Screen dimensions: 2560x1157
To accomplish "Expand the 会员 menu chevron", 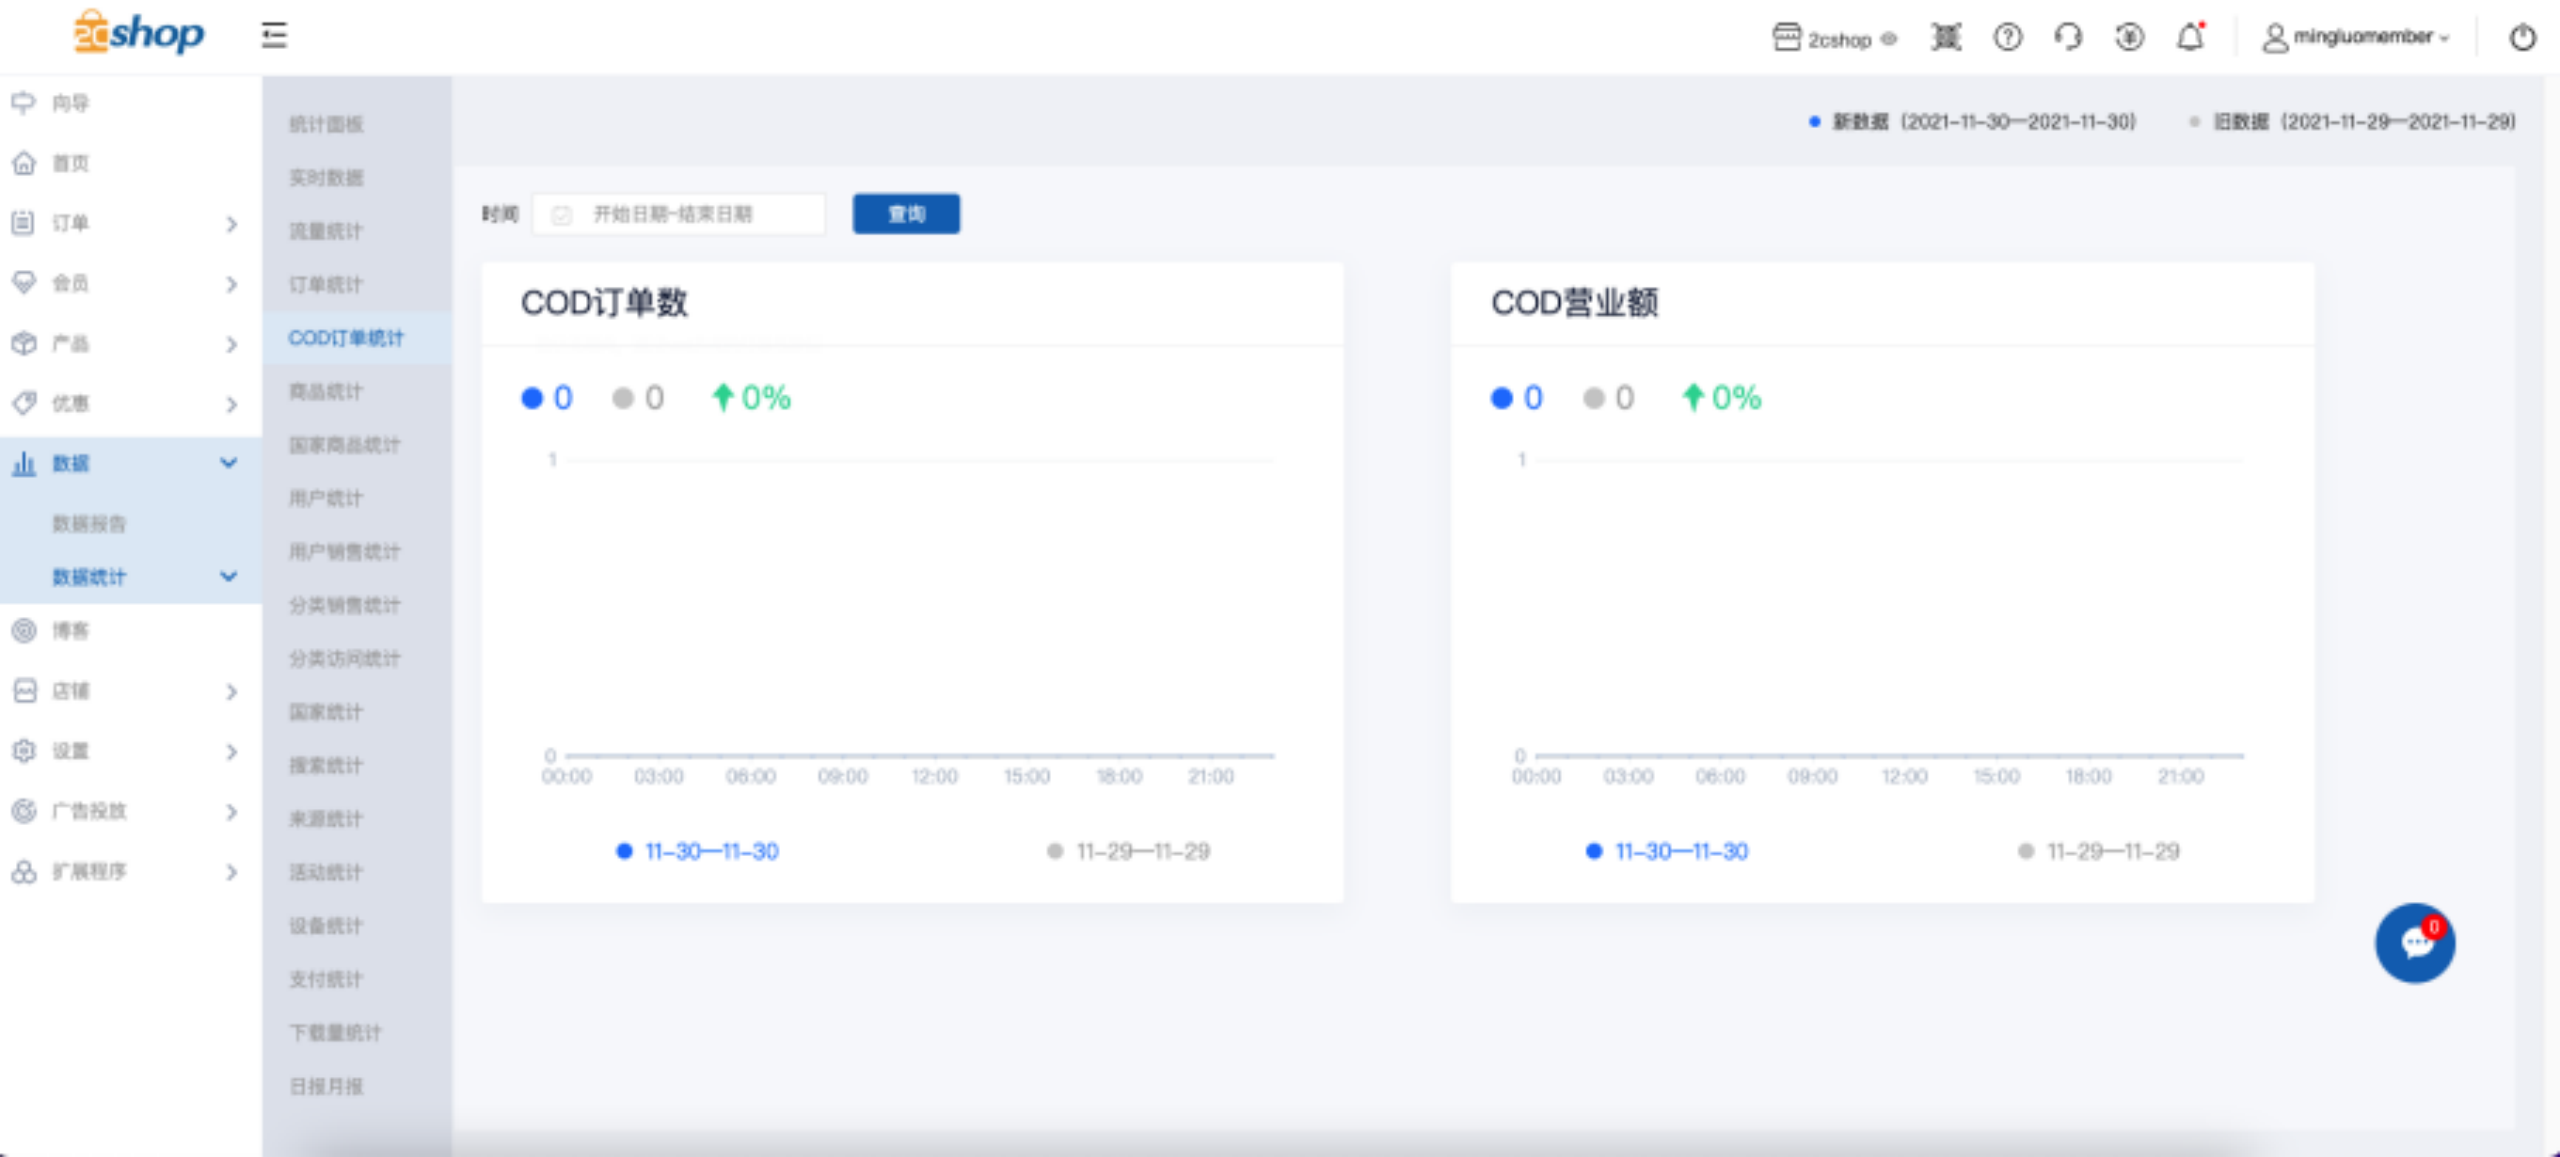I will (231, 284).
